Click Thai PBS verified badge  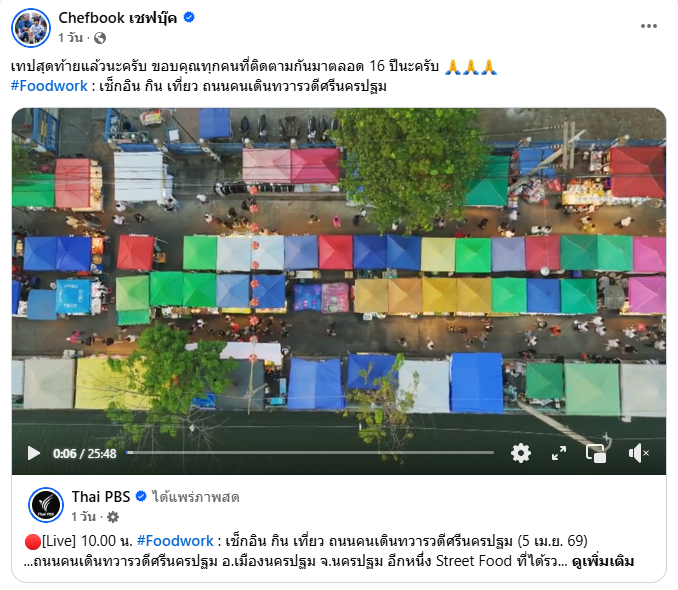click(x=141, y=496)
